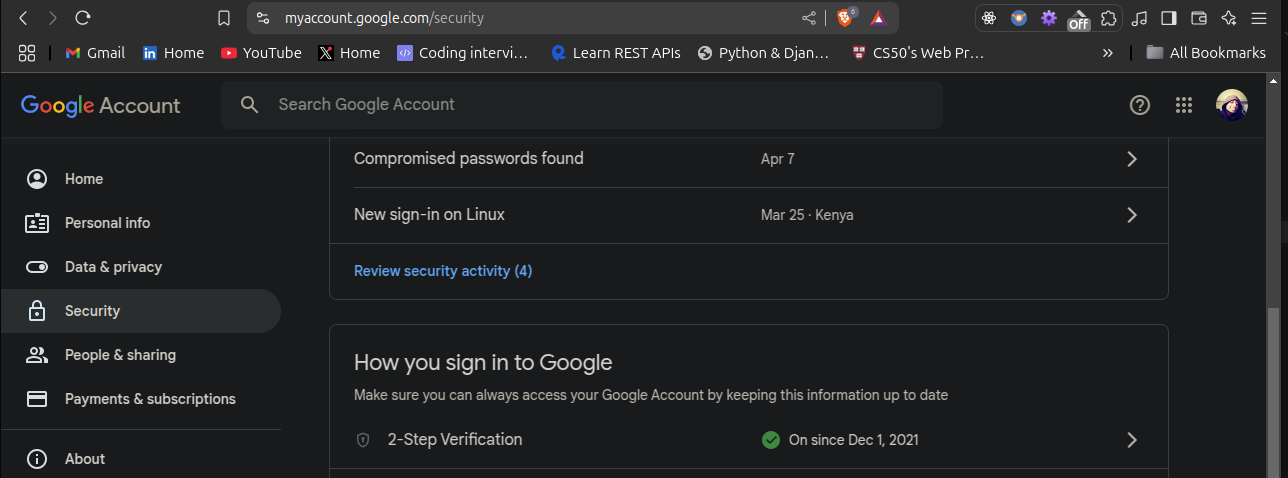The image size is (1288, 478).
Task: Click the Google Account logo
Action: coord(100,105)
